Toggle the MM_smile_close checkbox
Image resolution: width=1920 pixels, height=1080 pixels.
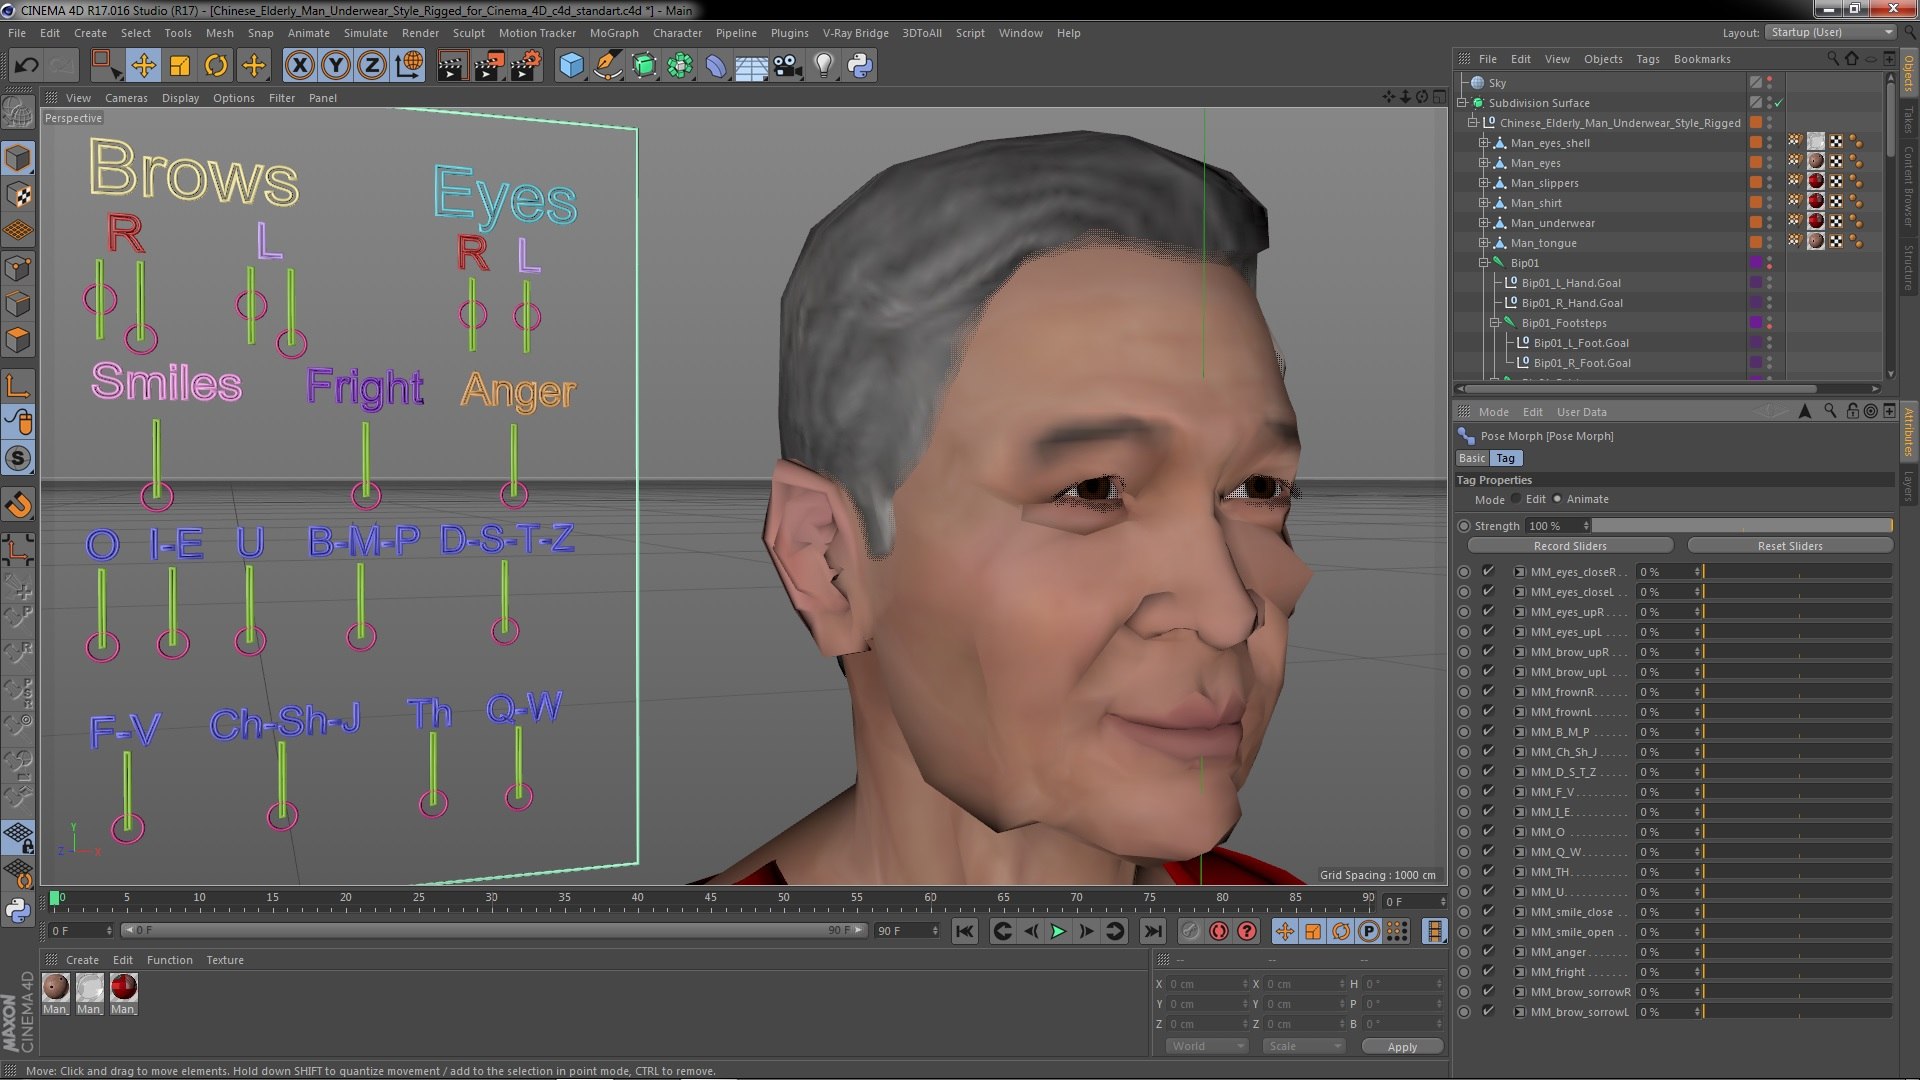click(1488, 911)
